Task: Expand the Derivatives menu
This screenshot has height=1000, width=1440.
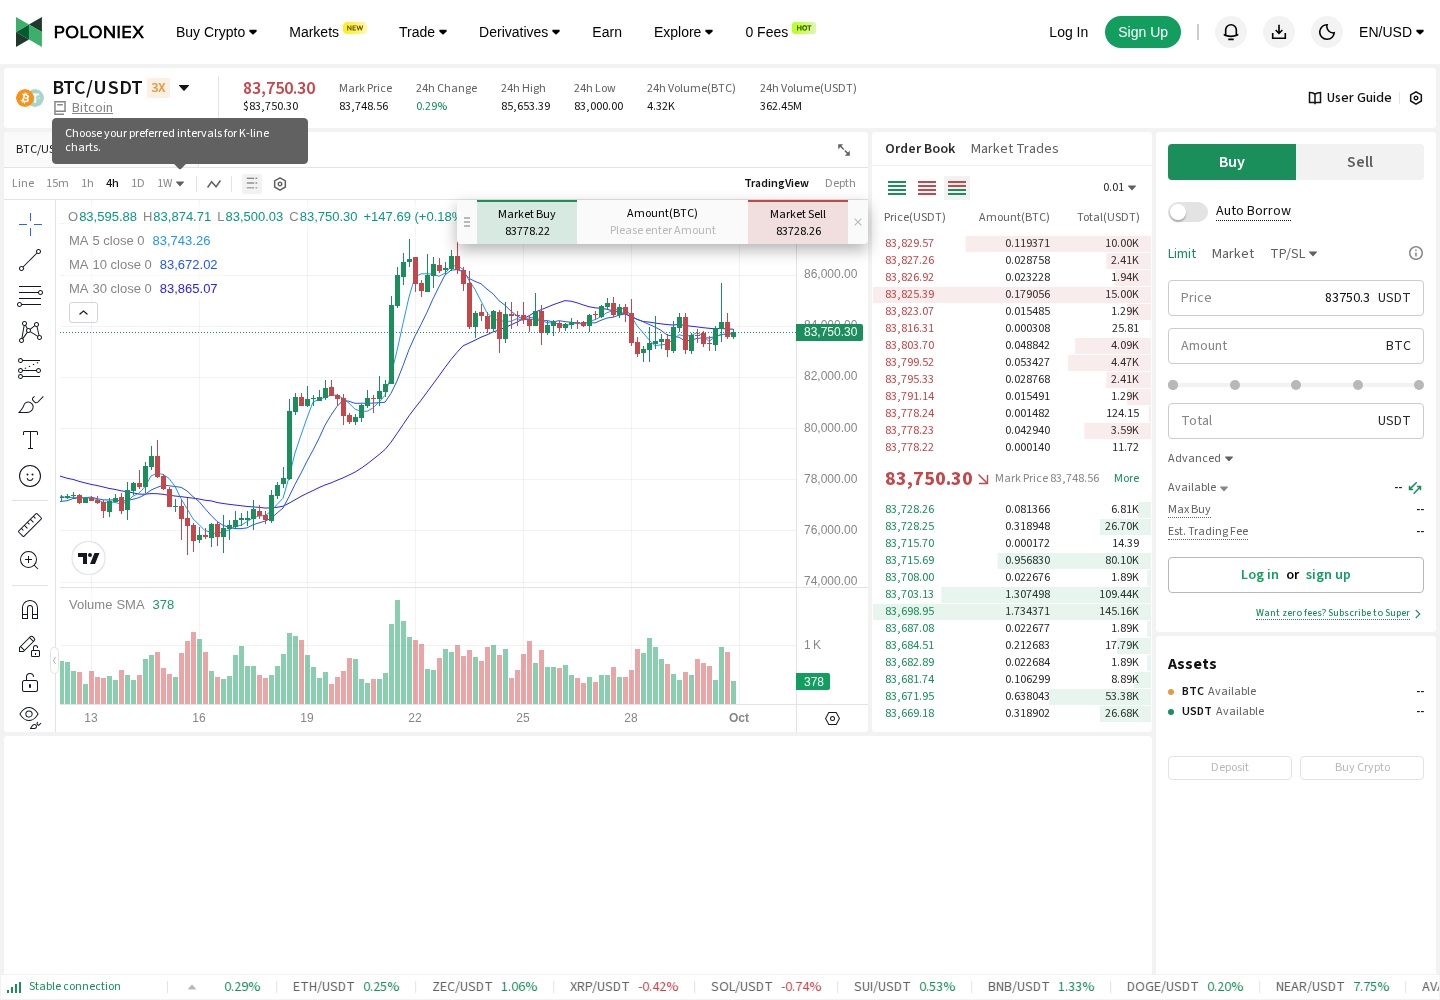Action: pyautogui.click(x=519, y=32)
